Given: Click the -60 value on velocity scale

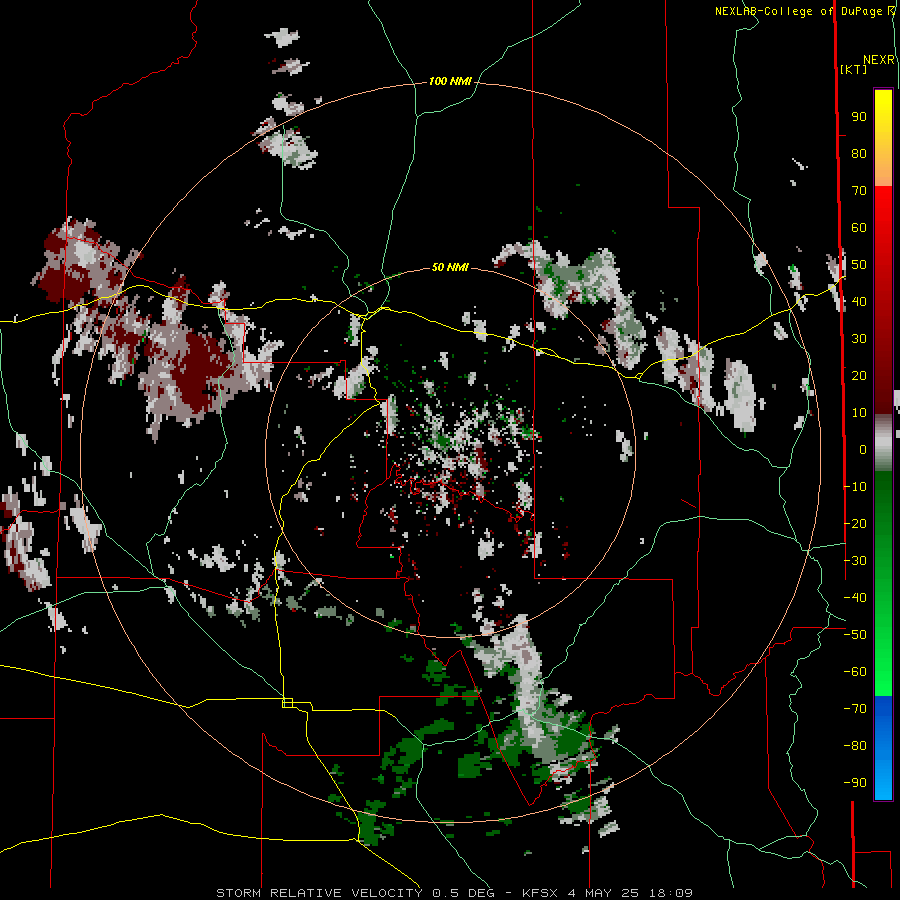Looking at the screenshot, I should pos(855,672).
